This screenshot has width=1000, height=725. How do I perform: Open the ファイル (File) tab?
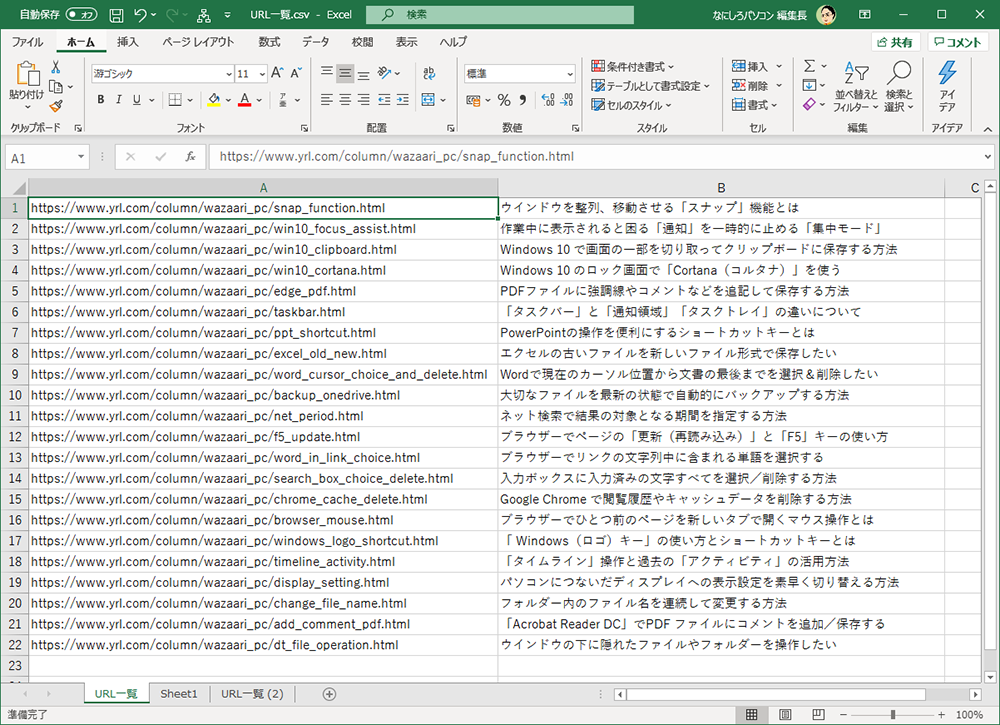point(27,42)
